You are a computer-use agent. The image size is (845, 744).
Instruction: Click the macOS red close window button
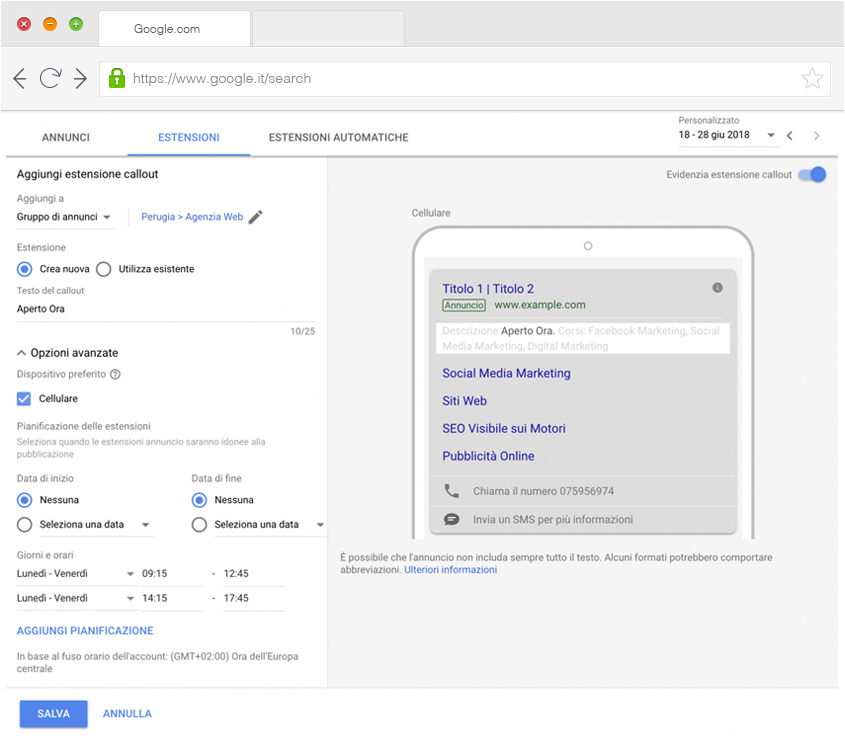pos(24,24)
